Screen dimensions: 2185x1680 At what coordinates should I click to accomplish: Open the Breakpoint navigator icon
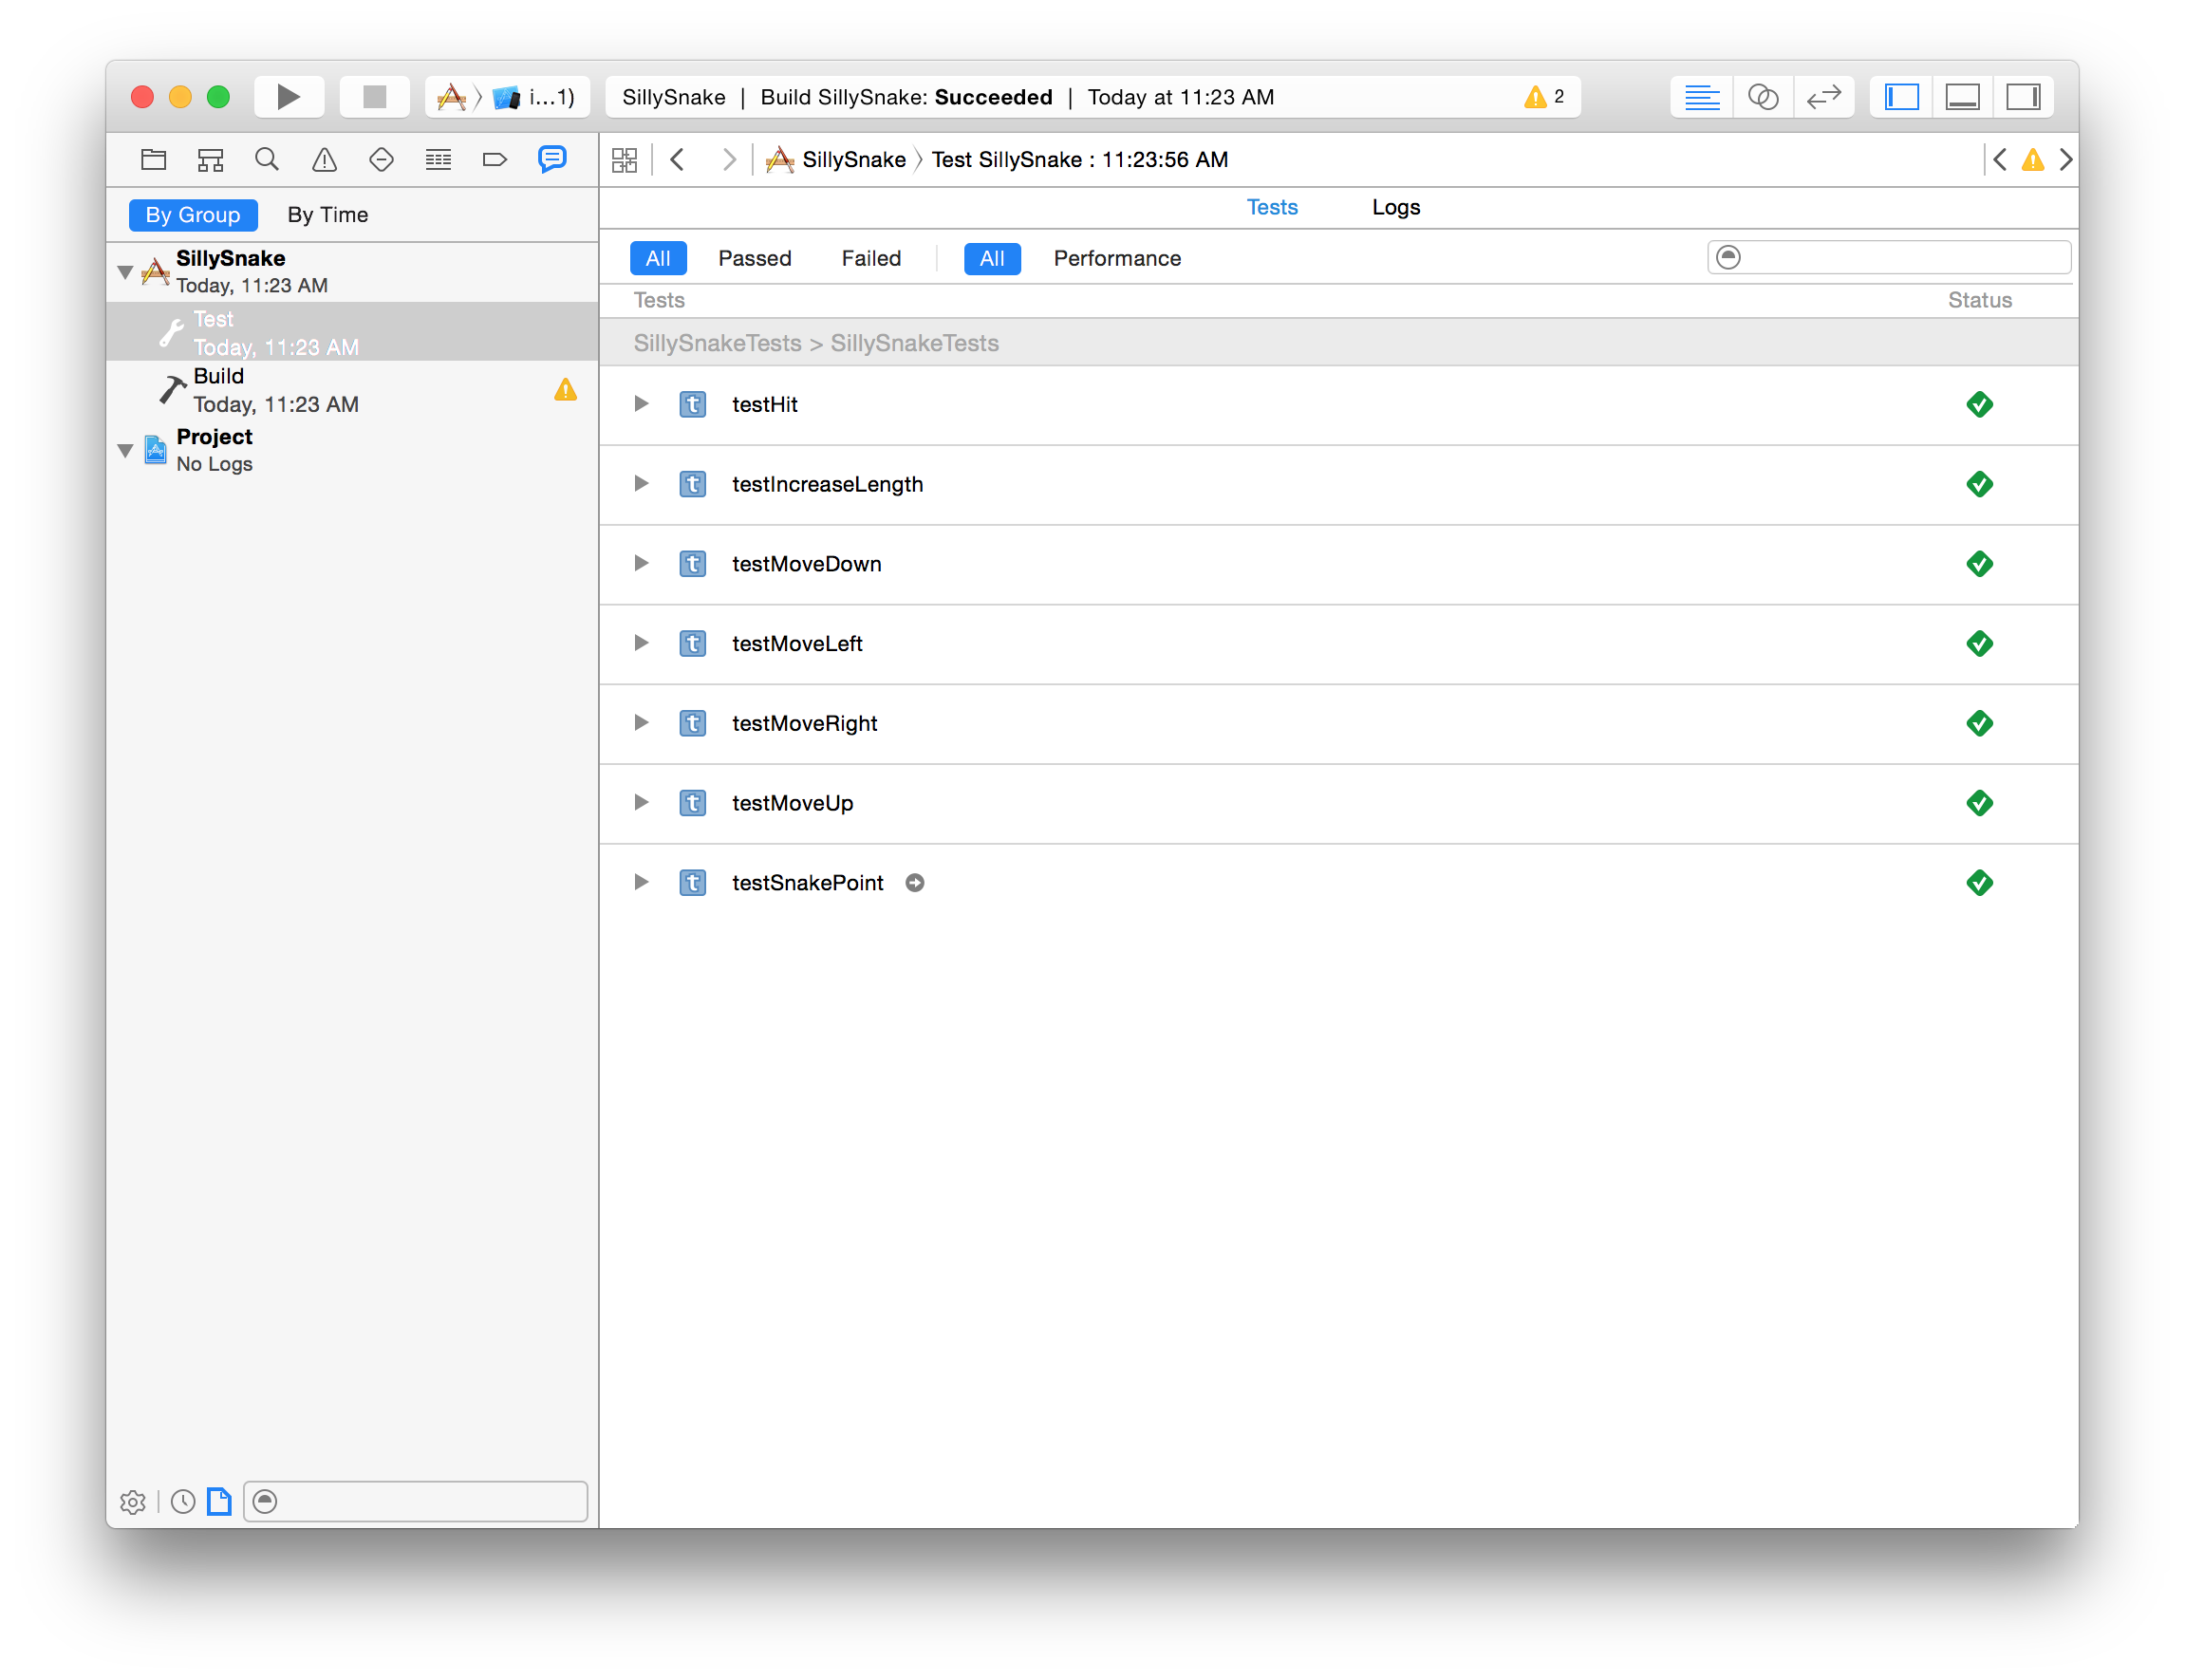[x=495, y=159]
